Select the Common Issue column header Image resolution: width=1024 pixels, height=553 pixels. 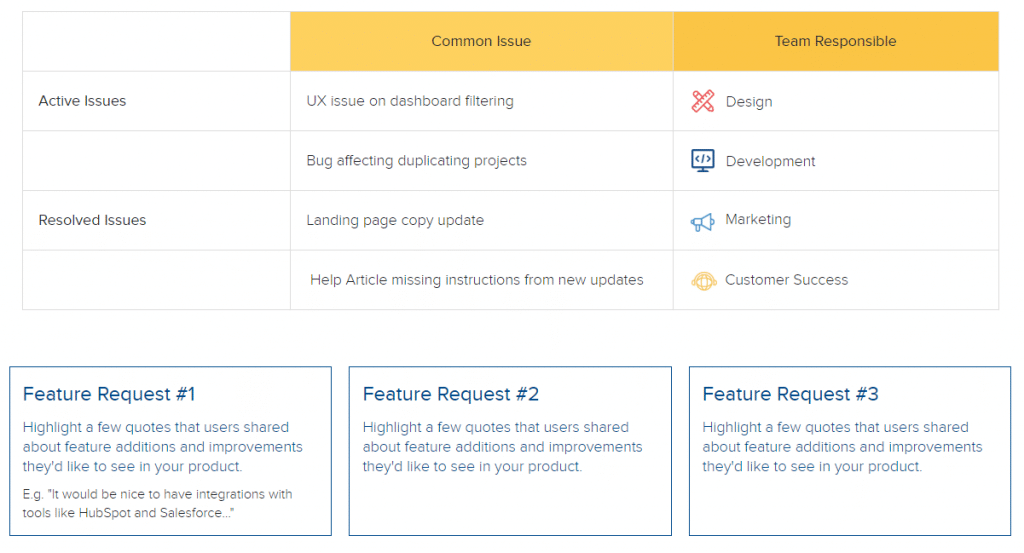[481, 41]
